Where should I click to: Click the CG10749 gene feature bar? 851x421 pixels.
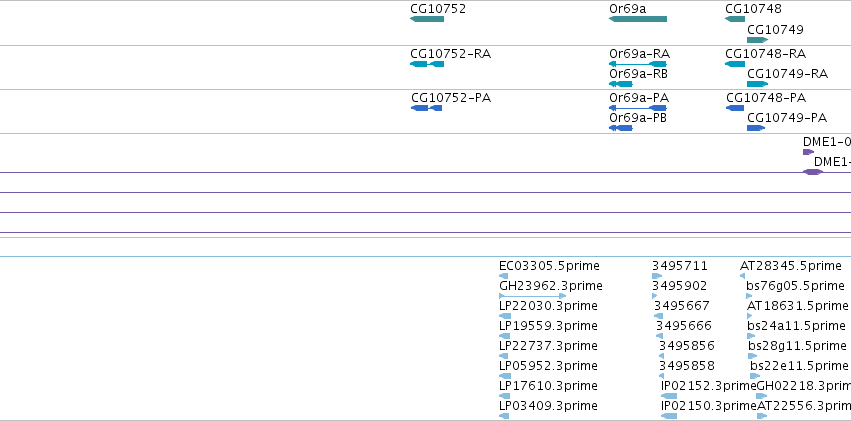coord(758,40)
